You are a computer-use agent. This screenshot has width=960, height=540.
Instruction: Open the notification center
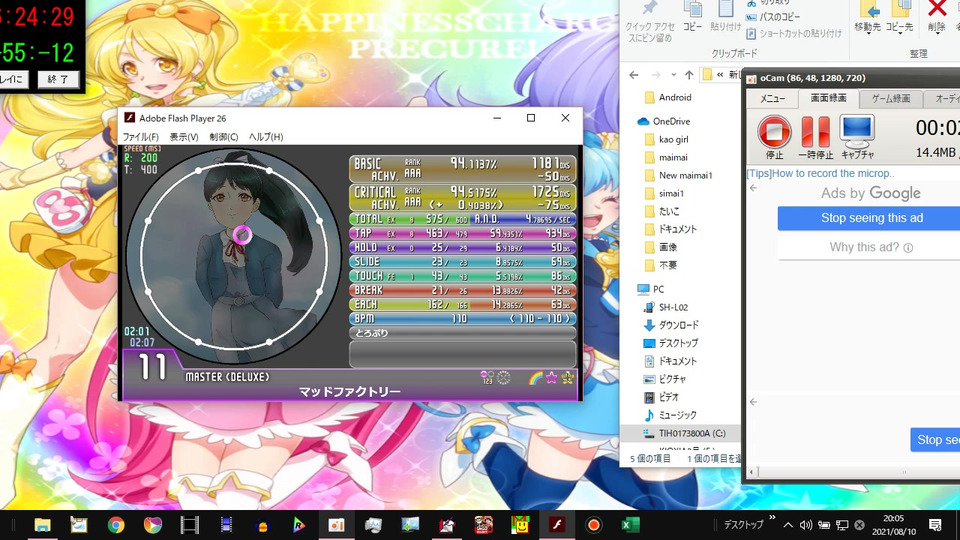tap(935, 525)
